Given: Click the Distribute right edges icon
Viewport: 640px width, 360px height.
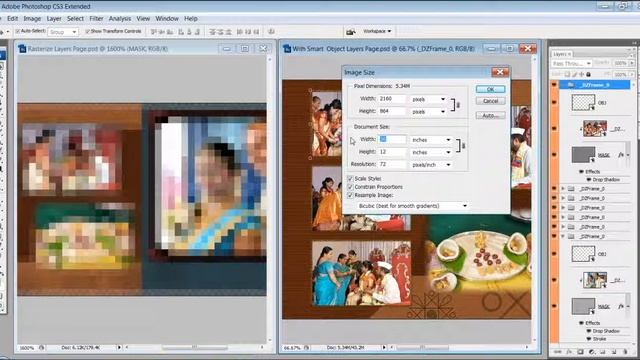Looking at the screenshot, I should click(256, 32).
